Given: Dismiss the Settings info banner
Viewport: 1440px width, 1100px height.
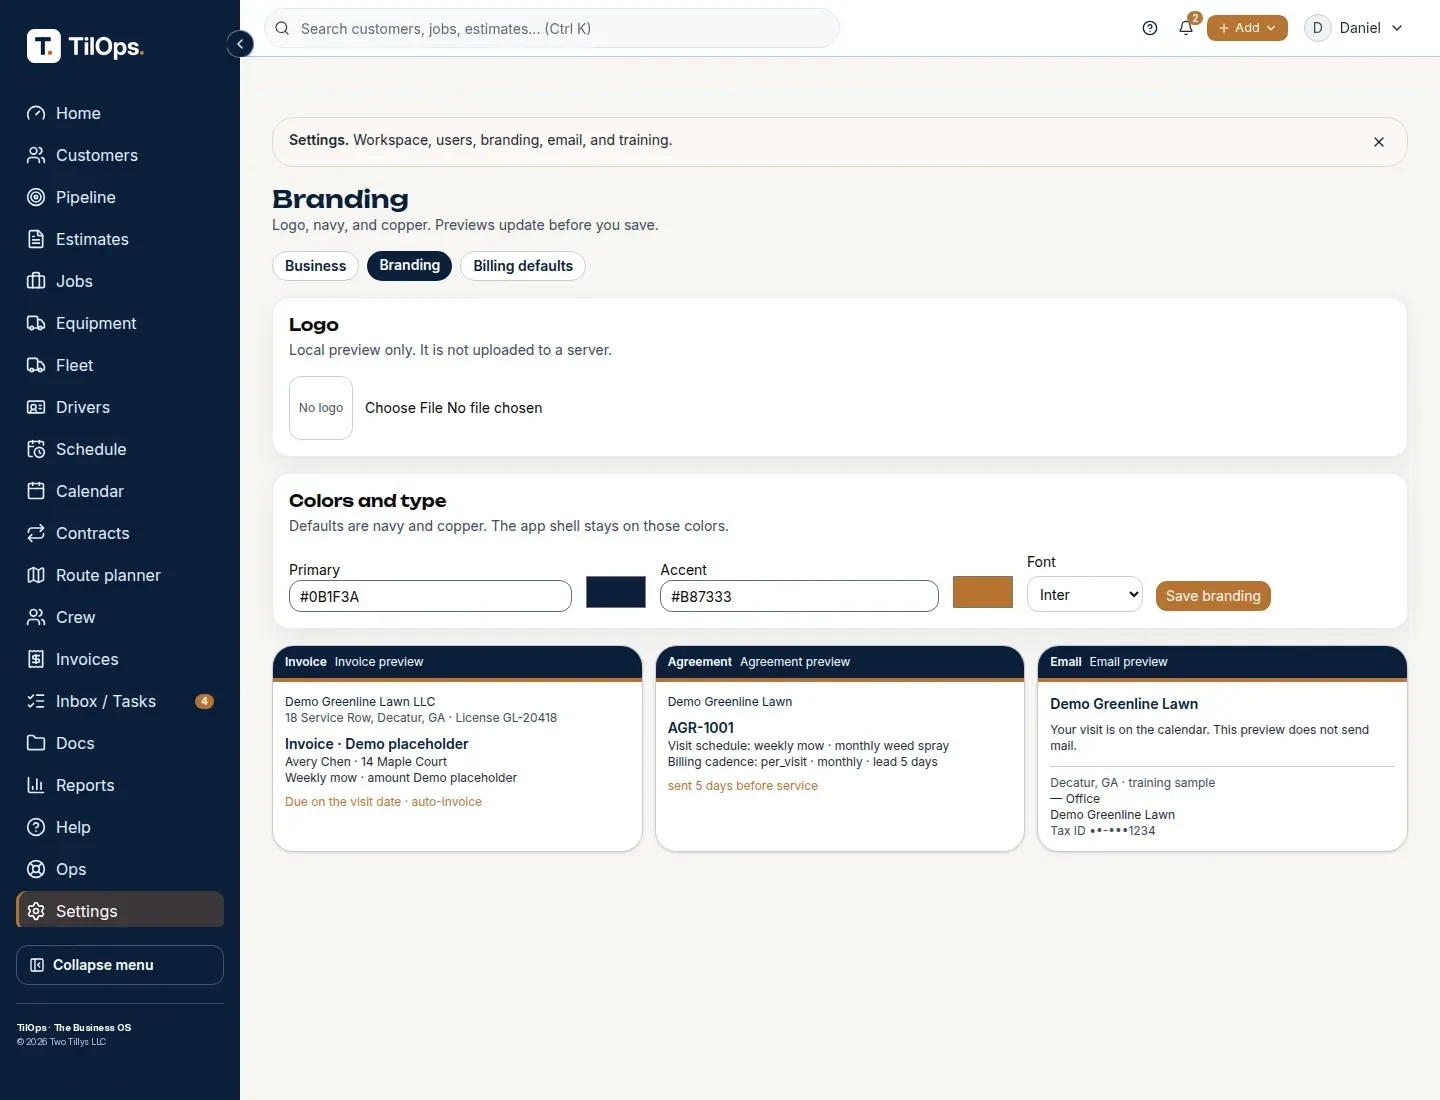Looking at the screenshot, I should point(1379,142).
